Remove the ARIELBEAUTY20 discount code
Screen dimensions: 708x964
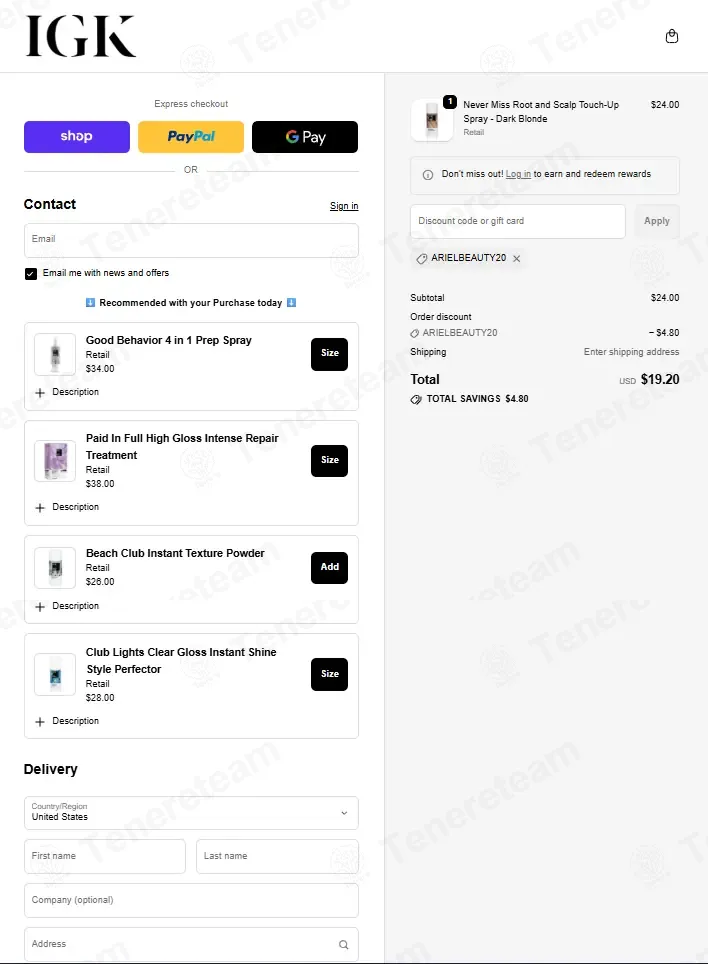click(x=517, y=259)
